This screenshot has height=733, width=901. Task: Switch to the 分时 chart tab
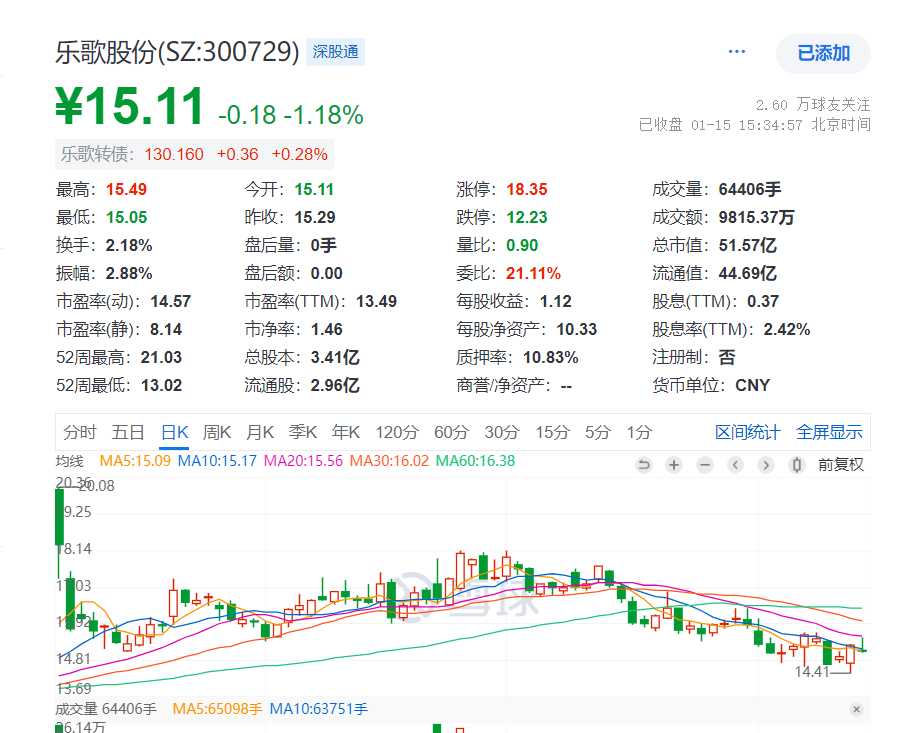coord(80,432)
